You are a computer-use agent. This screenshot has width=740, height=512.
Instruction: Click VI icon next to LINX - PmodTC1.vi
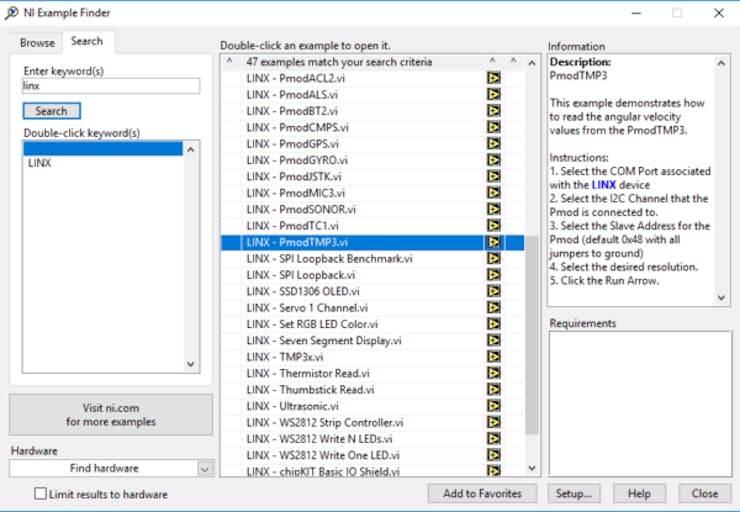pyautogui.click(x=494, y=226)
